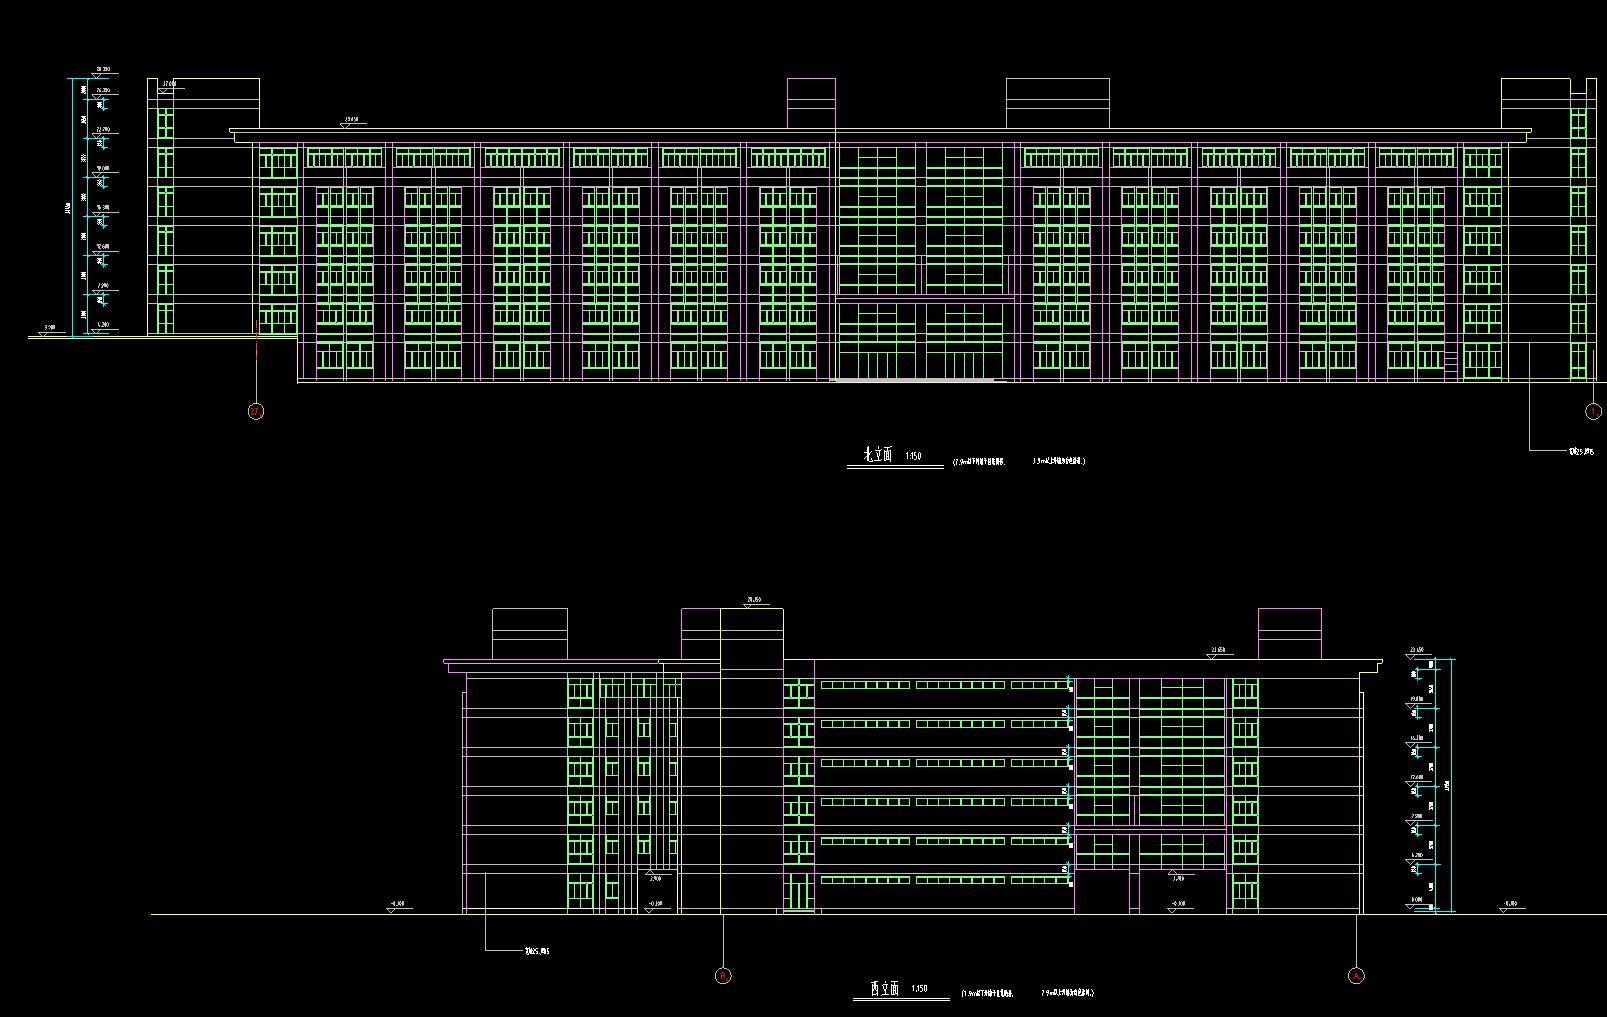Select the 西立面 drawing title

click(x=885, y=989)
